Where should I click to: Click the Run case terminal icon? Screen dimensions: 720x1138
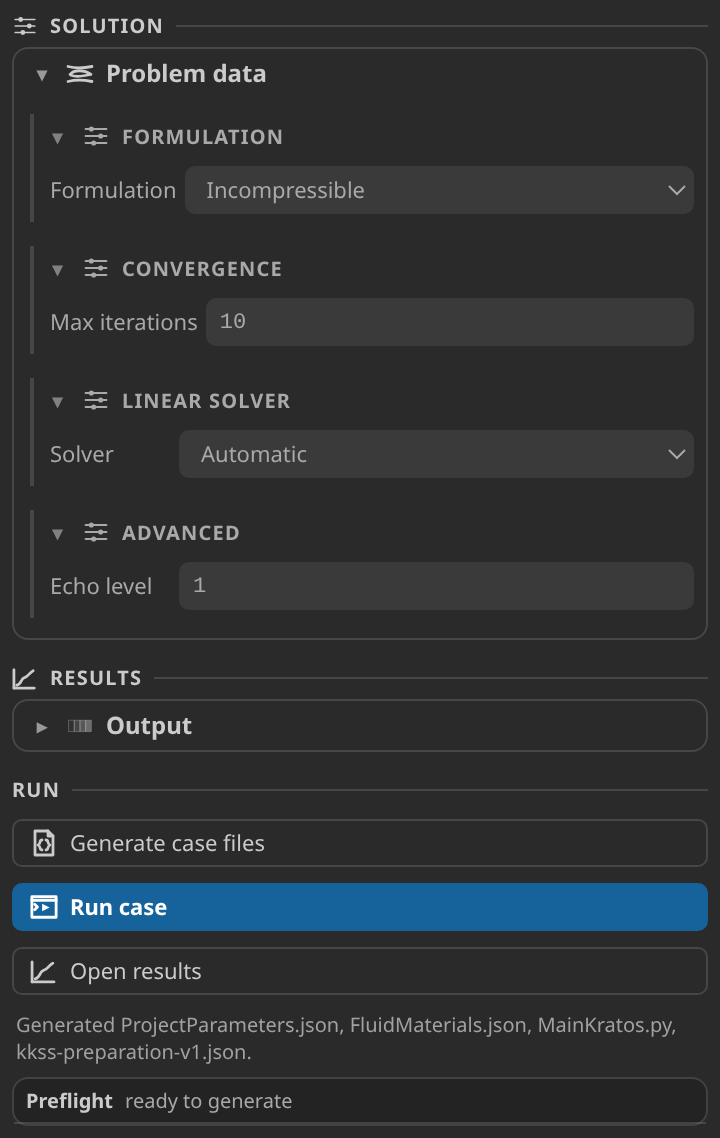(x=44, y=907)
